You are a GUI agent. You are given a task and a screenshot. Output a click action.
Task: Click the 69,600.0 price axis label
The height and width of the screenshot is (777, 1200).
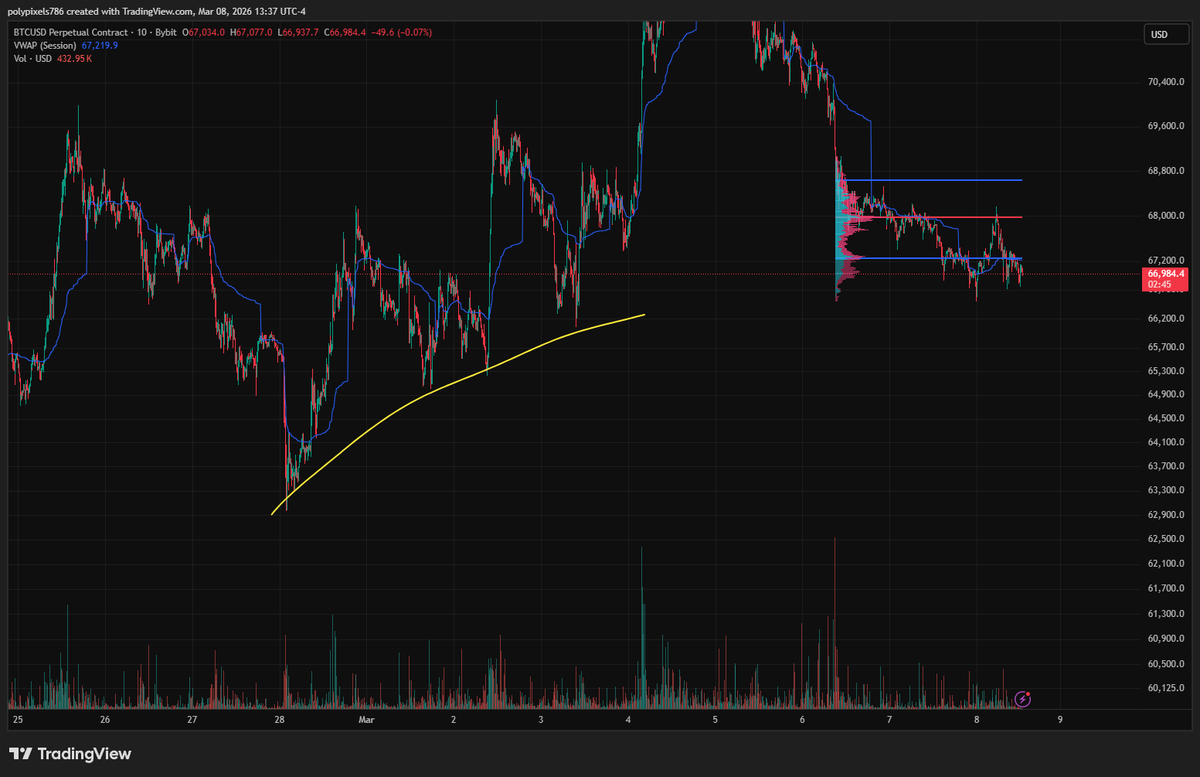1166,126
